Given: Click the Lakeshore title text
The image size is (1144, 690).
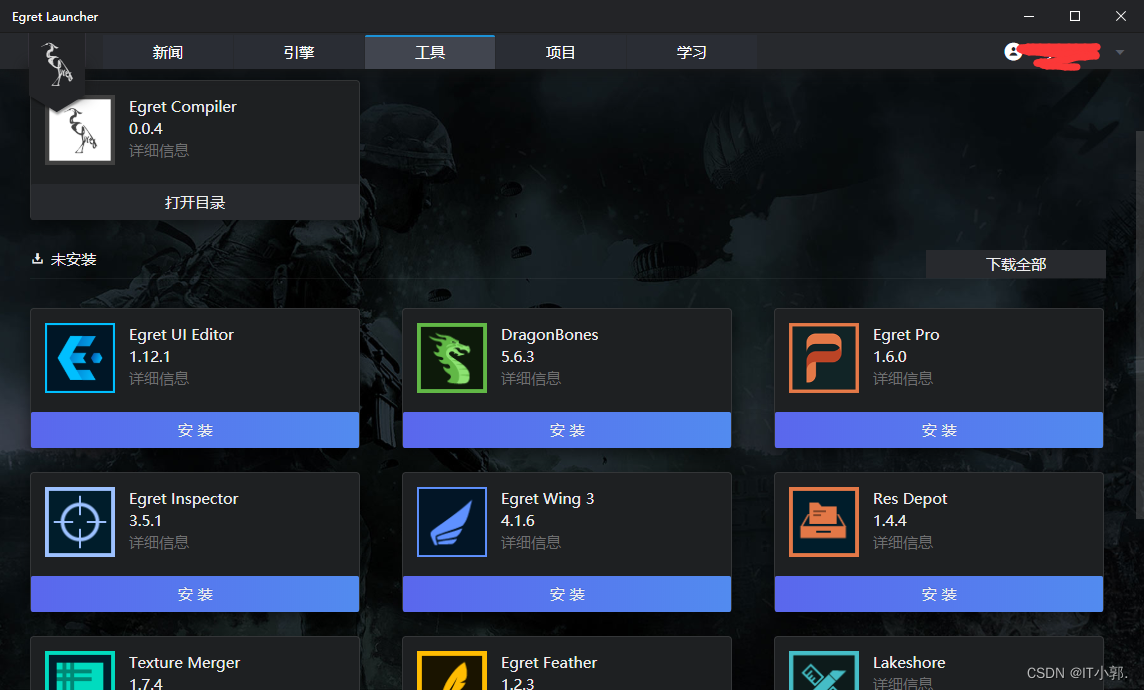Looking at the screenshot, I should (909, 662).
